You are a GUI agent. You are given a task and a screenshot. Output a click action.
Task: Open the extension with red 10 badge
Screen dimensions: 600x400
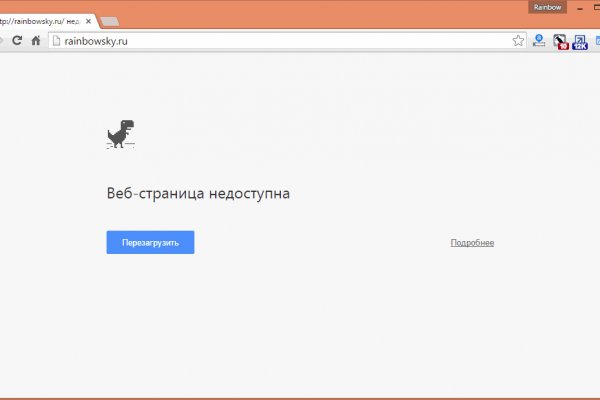coord(560,42)
